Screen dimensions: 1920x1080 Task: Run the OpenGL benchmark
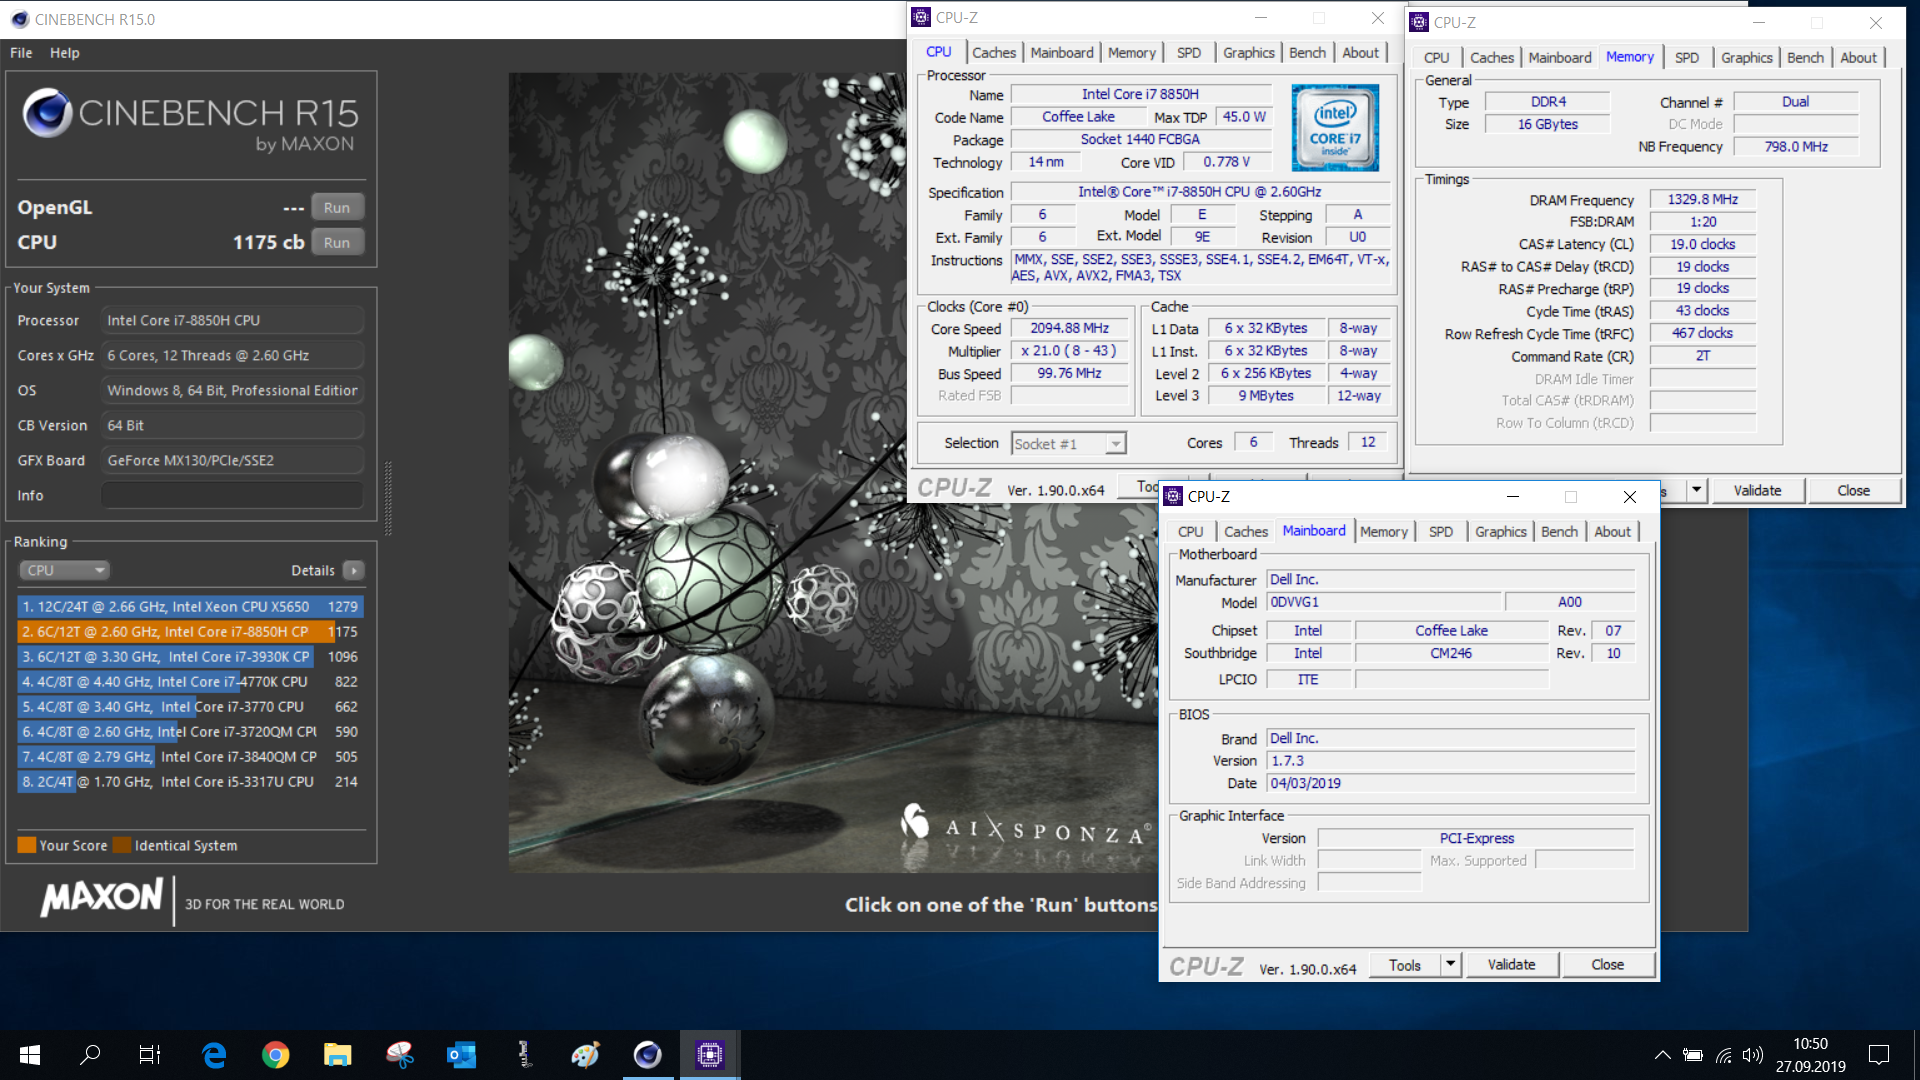(337, 207)
